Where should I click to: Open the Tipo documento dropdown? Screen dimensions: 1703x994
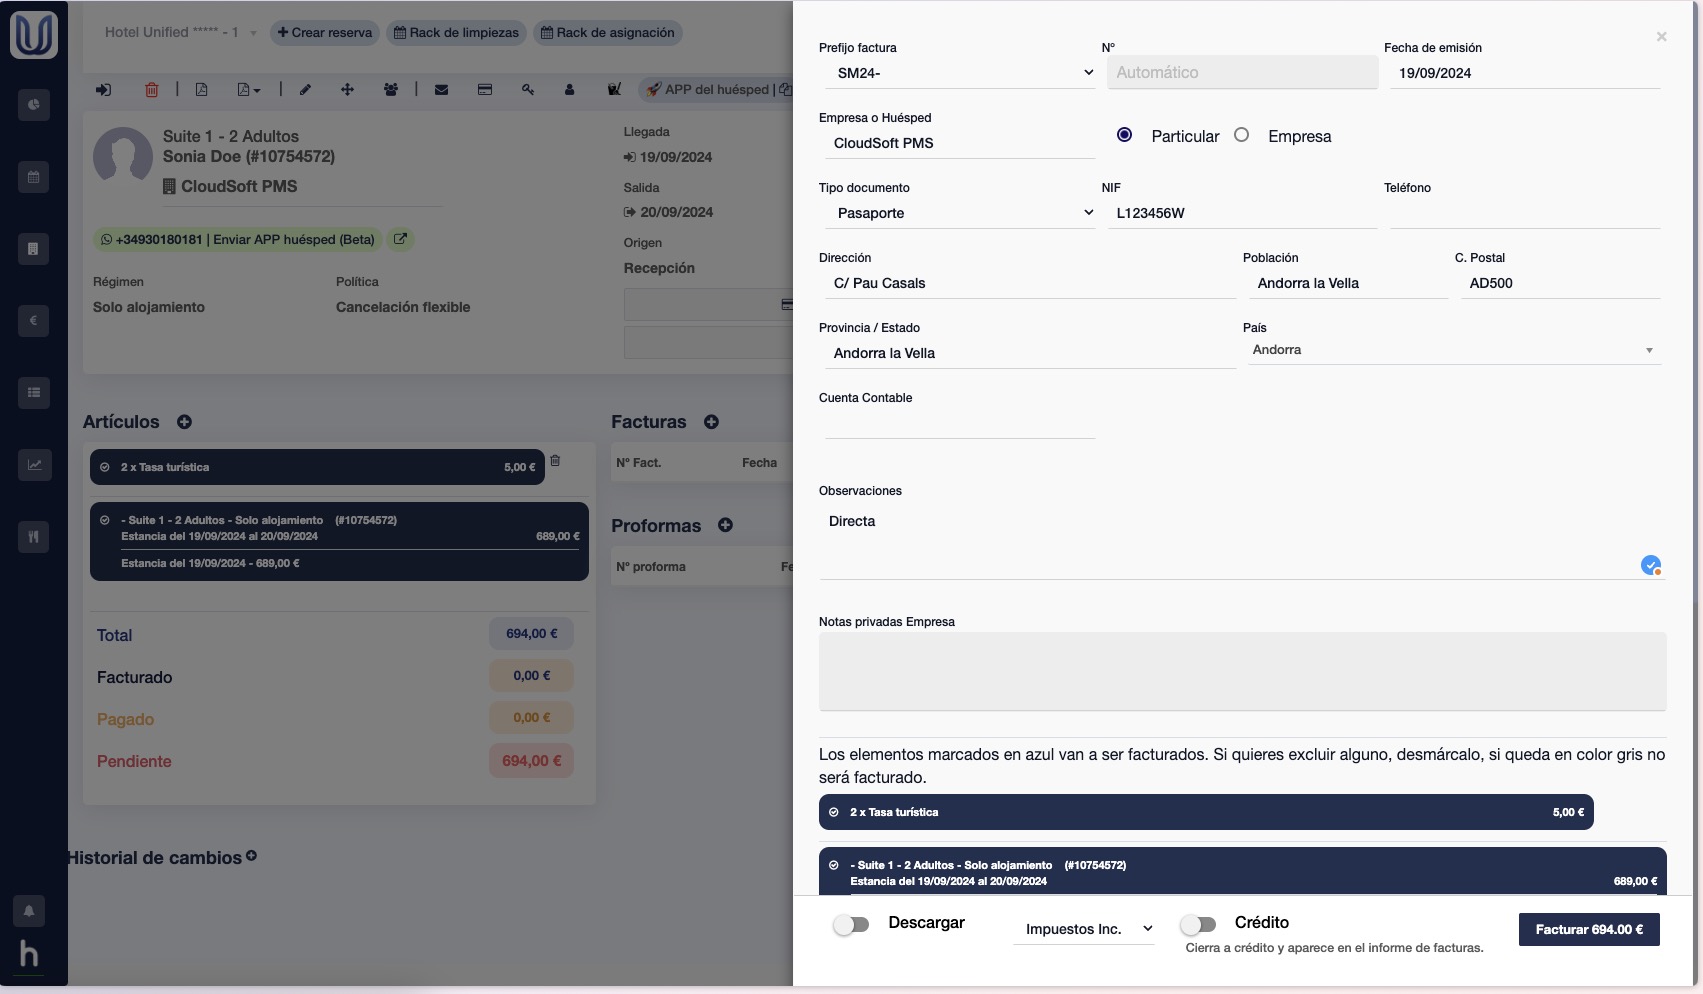point(964,213)
